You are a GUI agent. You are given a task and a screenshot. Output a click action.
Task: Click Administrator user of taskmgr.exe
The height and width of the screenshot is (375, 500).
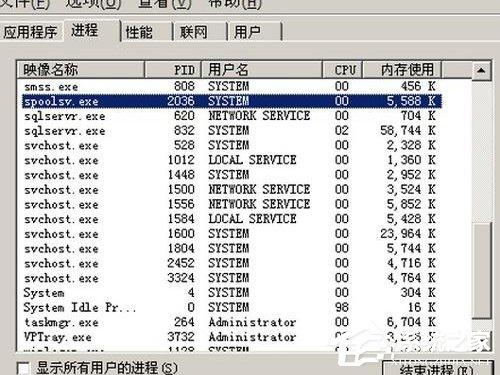pyautogui.click(x=252, y=322)
